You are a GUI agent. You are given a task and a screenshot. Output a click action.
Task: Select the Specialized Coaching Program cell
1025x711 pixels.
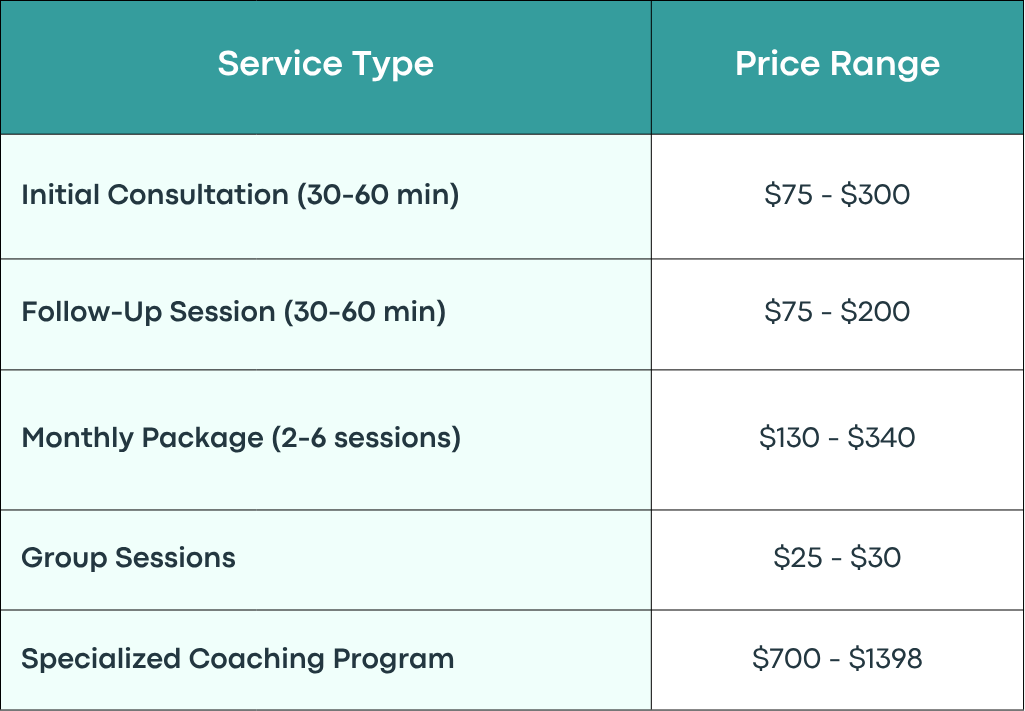coord(326,660)
